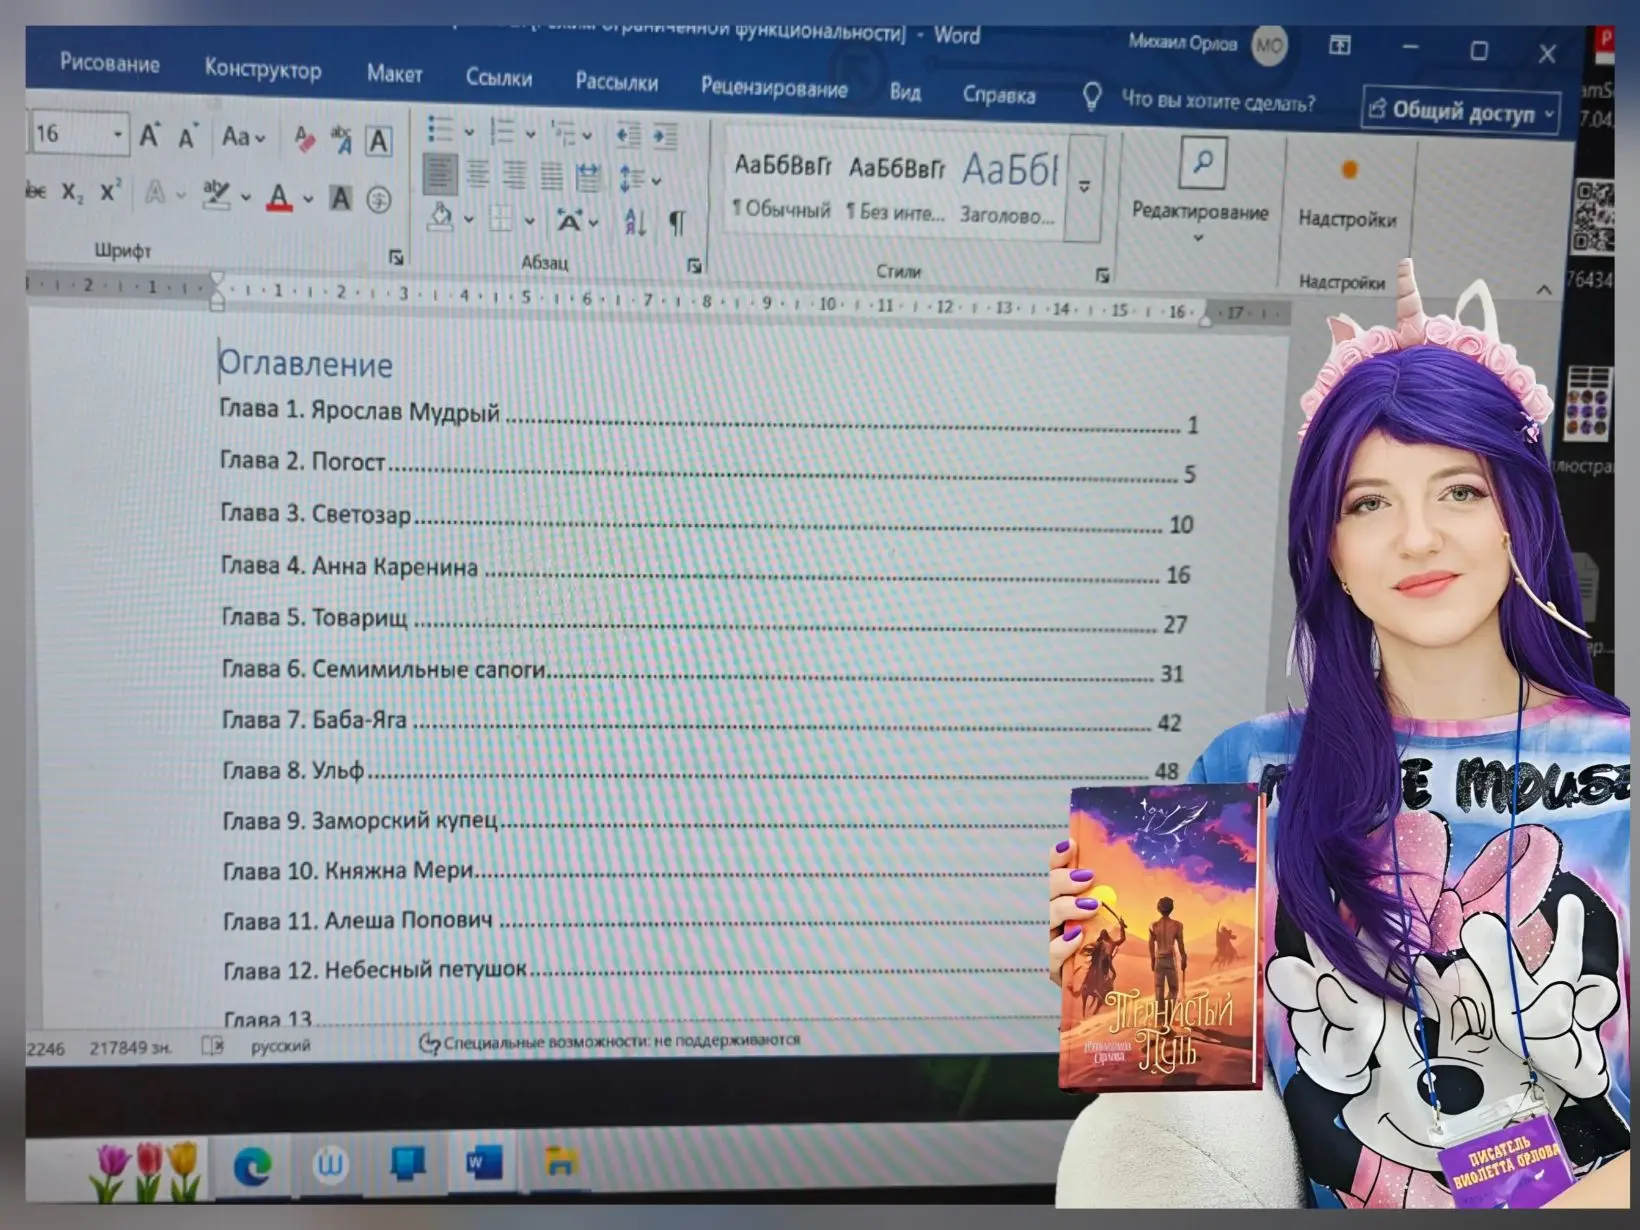Toggle the bulleted list button
1640x1230 pixels.
(441, 129)
